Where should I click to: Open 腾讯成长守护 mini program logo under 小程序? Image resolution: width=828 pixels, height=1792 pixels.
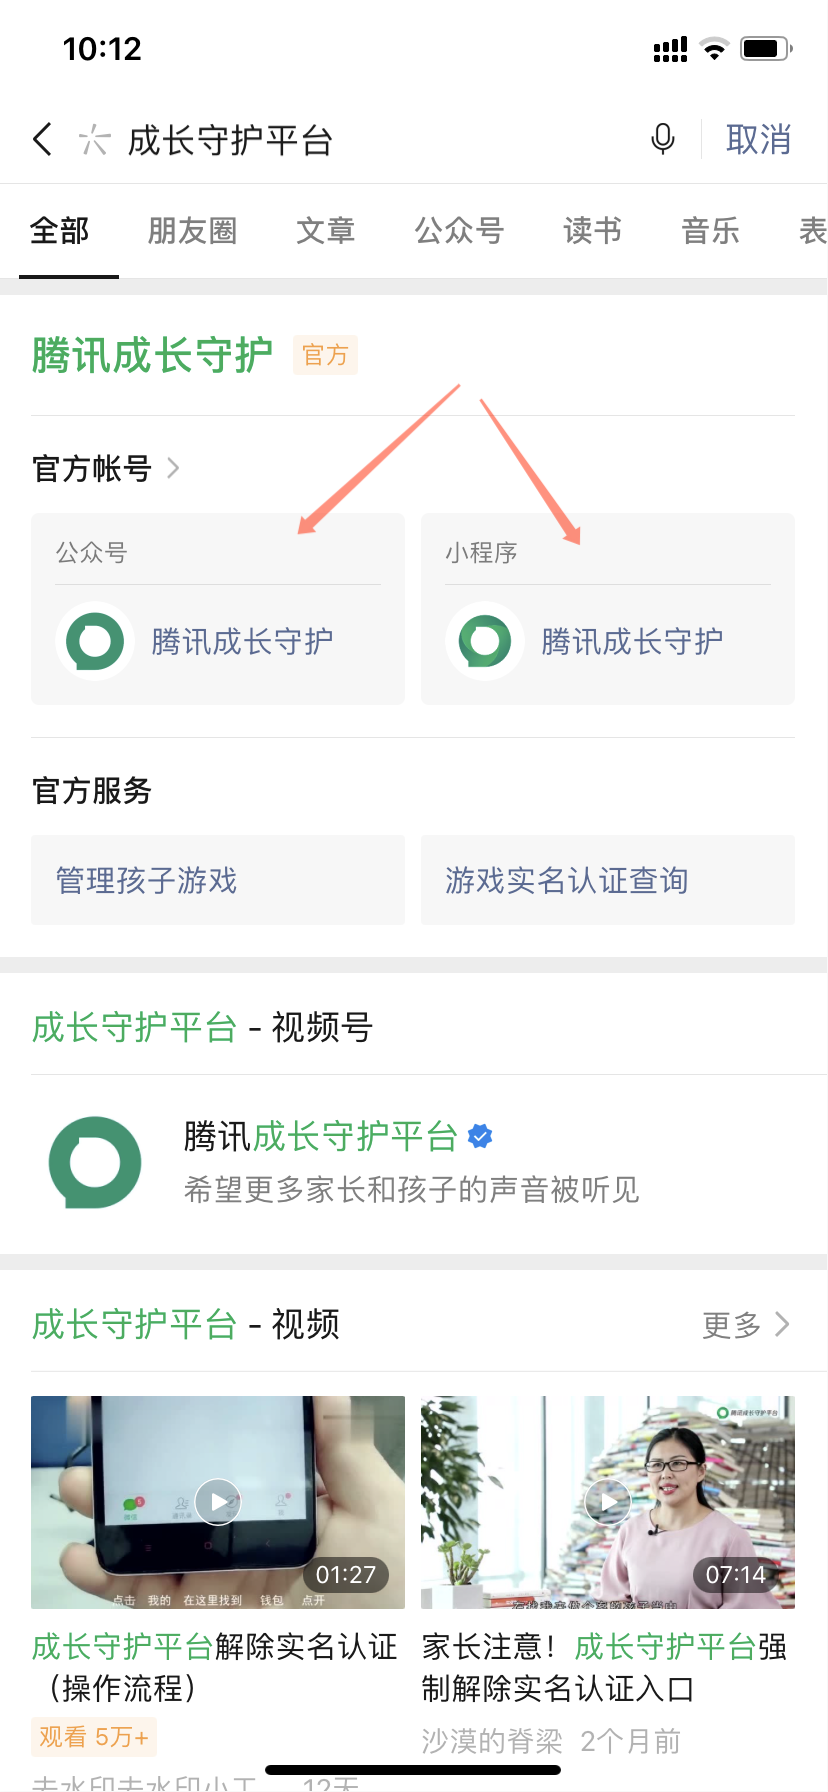click(485, 641)
